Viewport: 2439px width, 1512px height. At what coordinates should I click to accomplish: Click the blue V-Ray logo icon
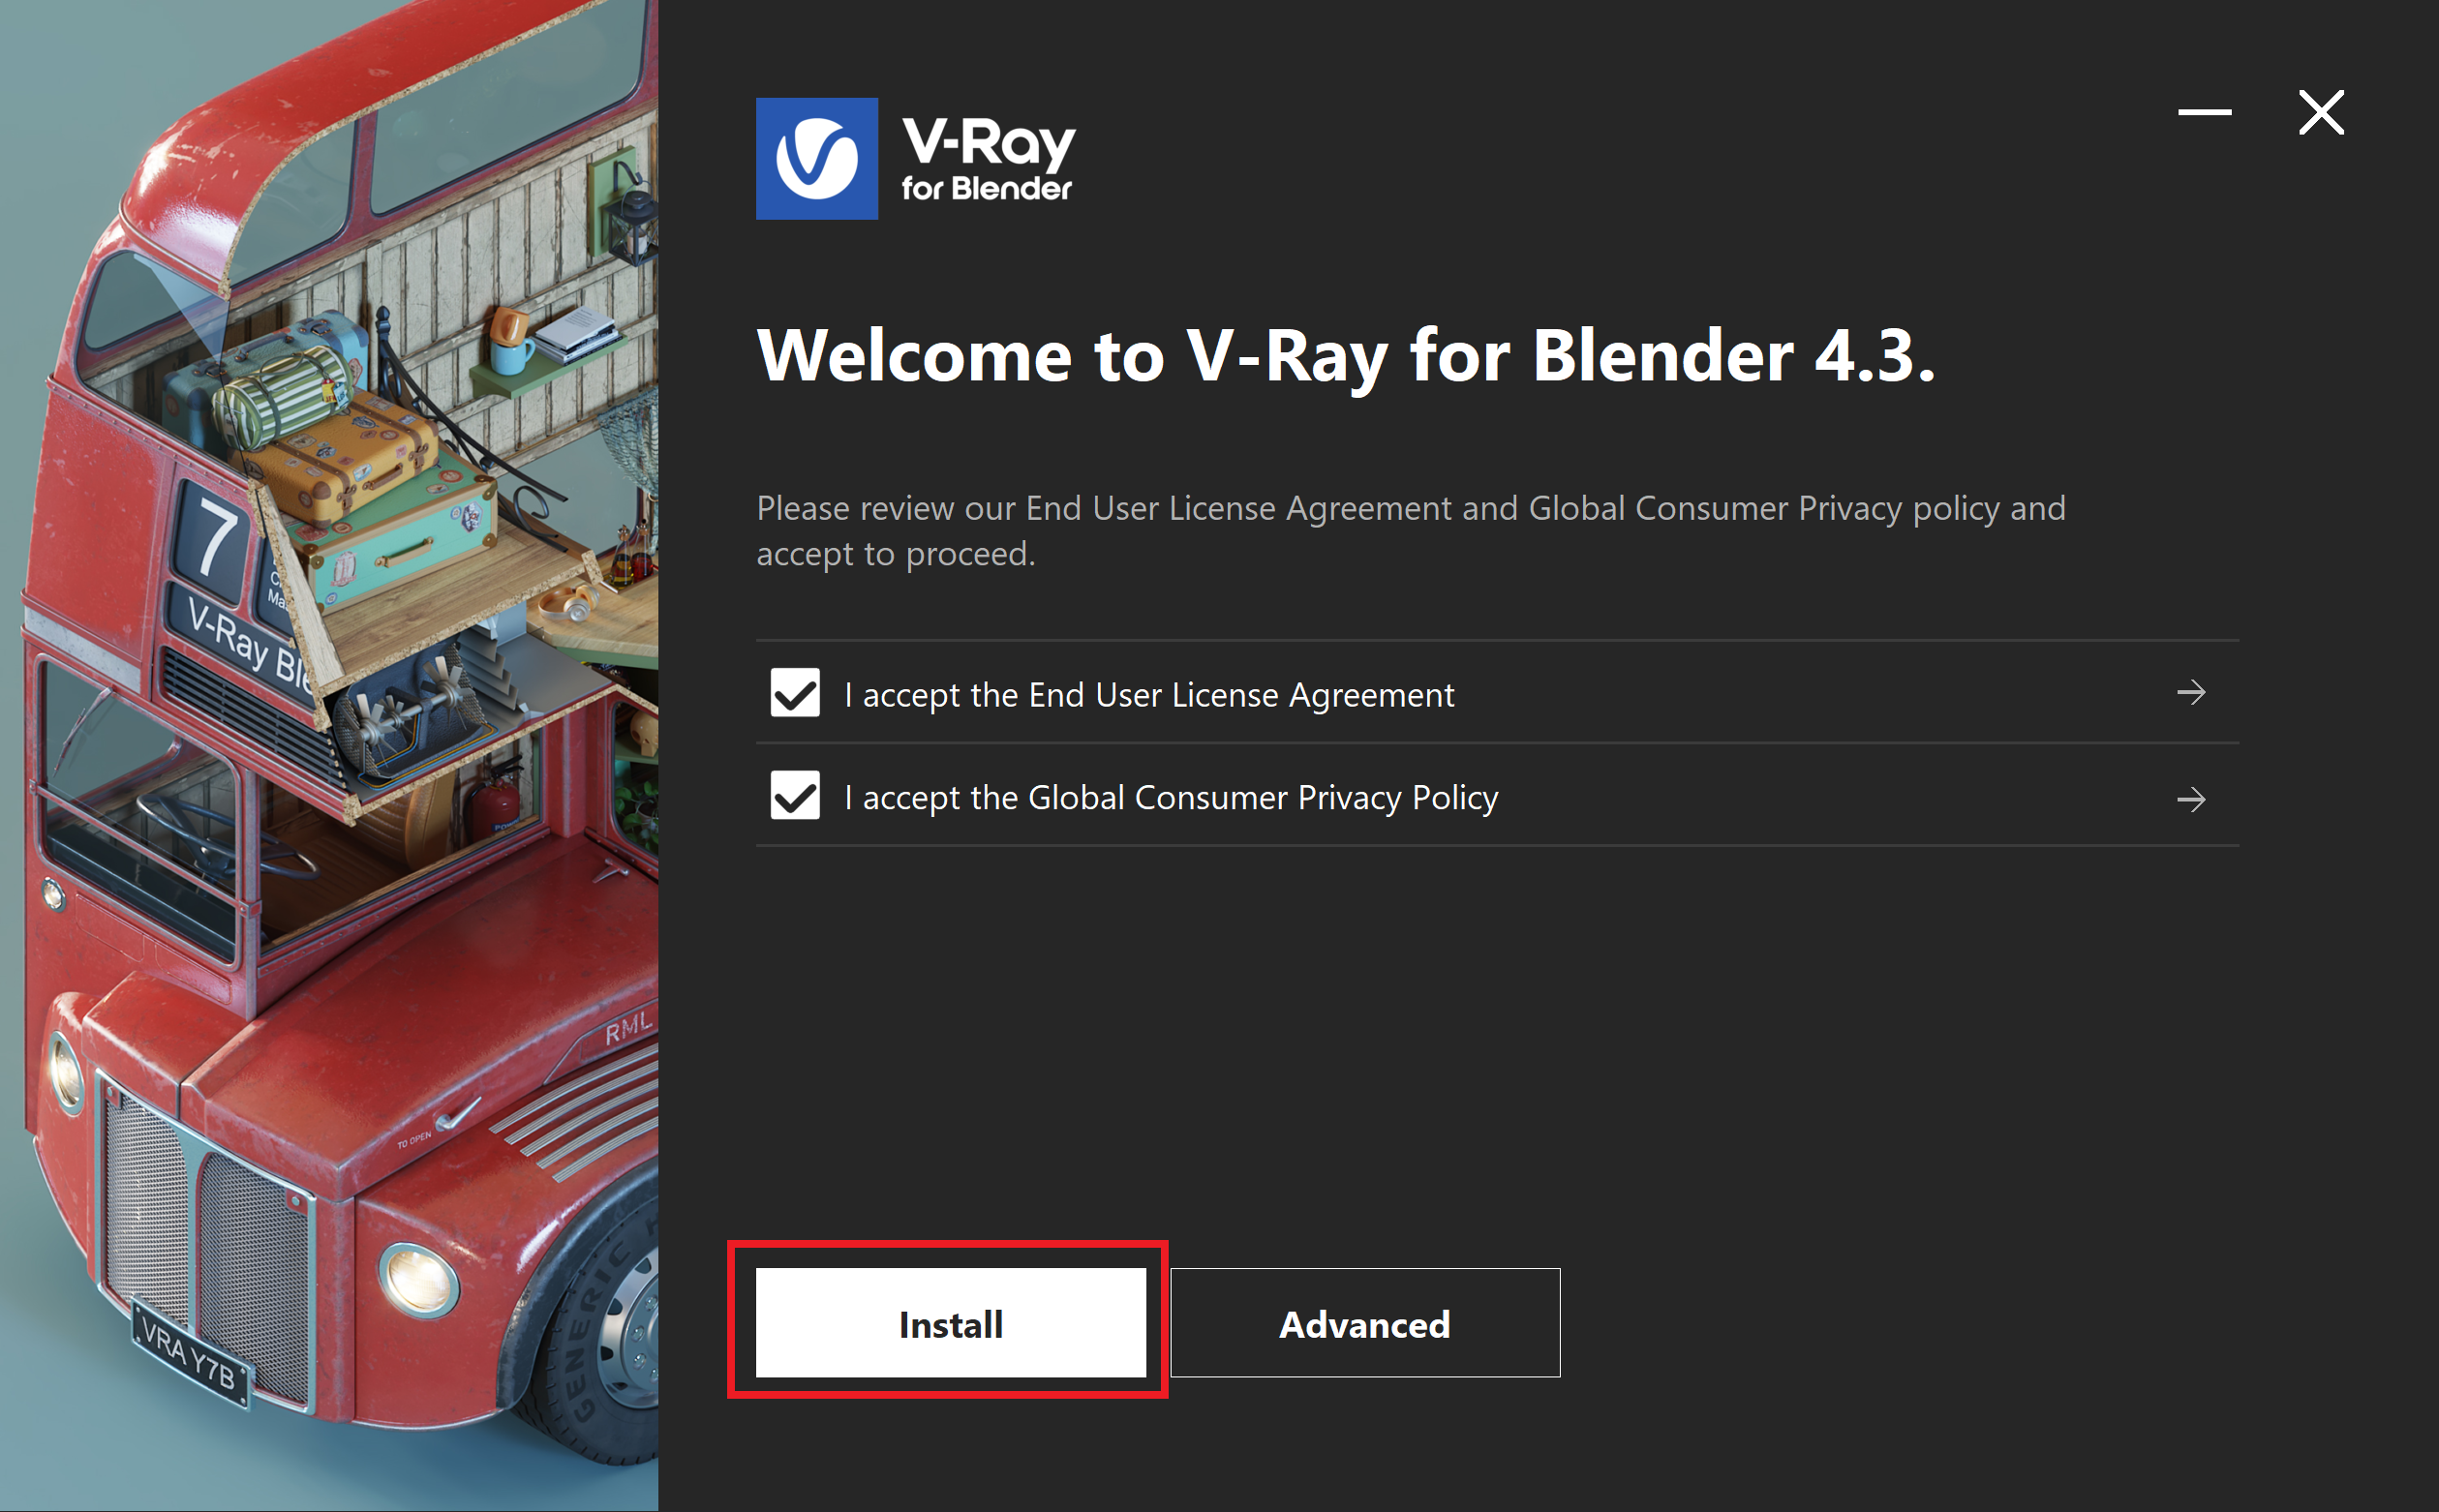coord(817,159)
